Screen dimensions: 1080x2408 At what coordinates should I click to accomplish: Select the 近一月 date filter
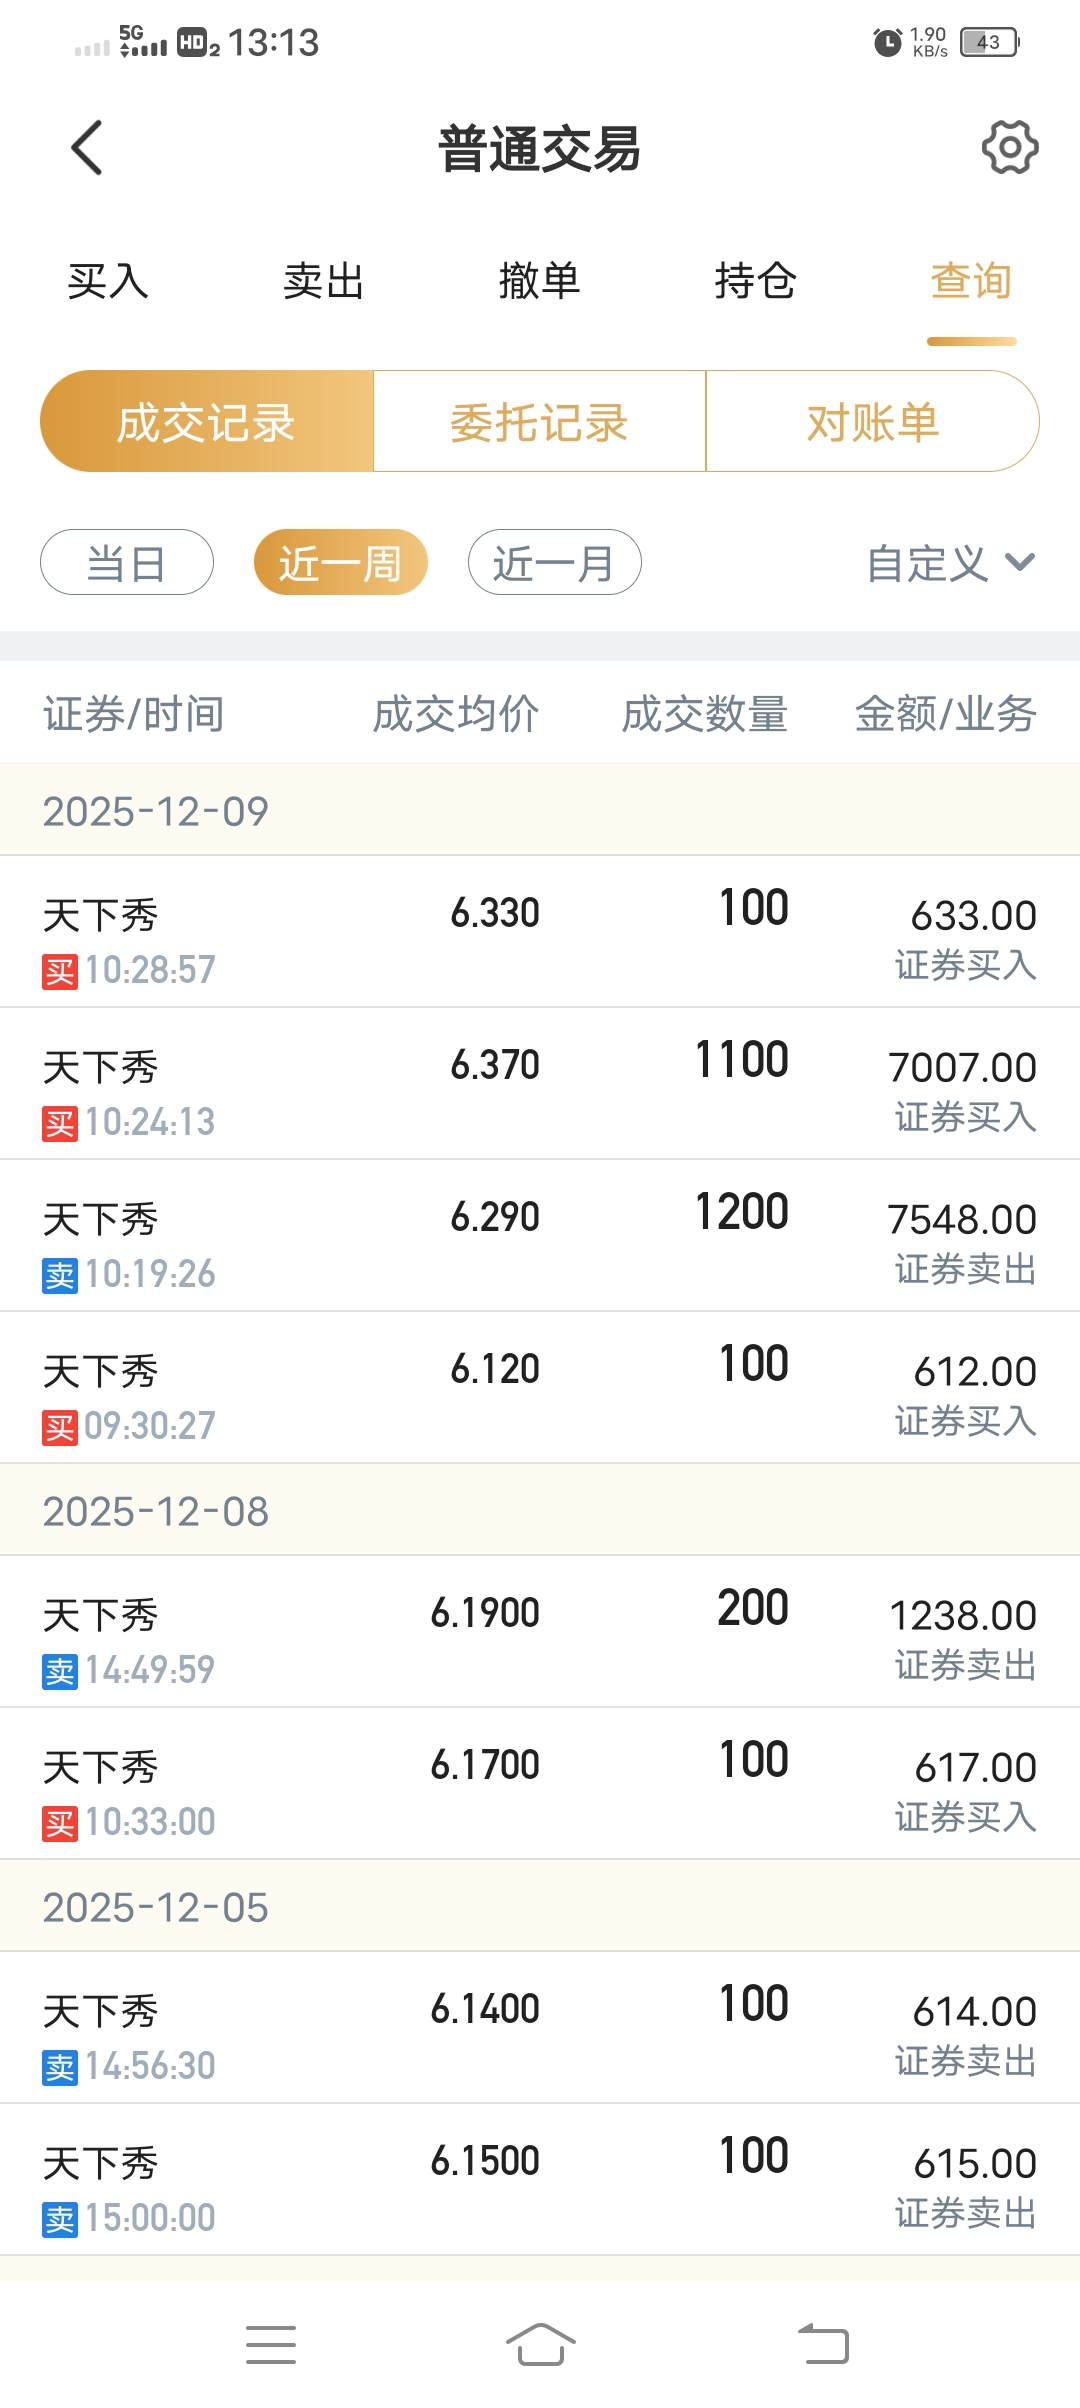click(x=554, y=563)
